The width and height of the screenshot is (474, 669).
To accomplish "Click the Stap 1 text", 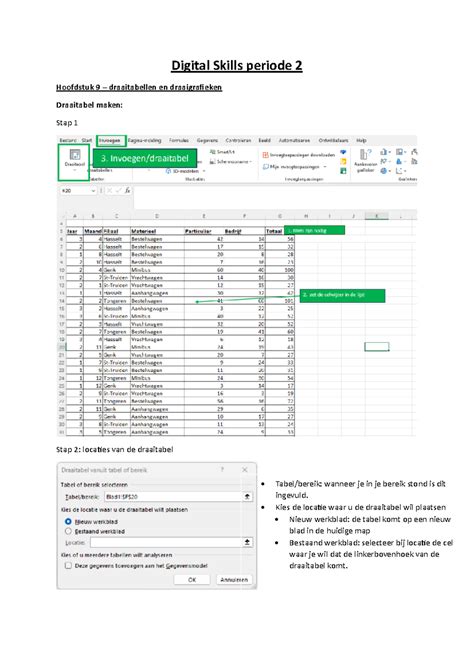I will [67, 123].
